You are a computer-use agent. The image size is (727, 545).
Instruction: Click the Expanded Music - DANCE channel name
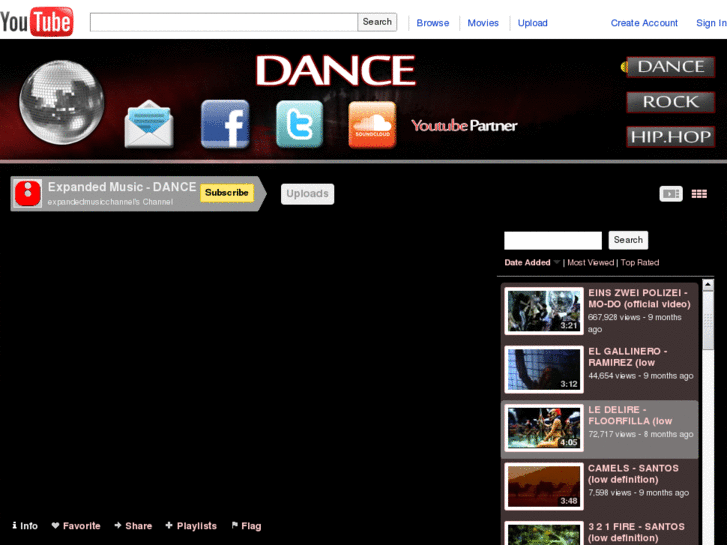[x=122, y=187]
